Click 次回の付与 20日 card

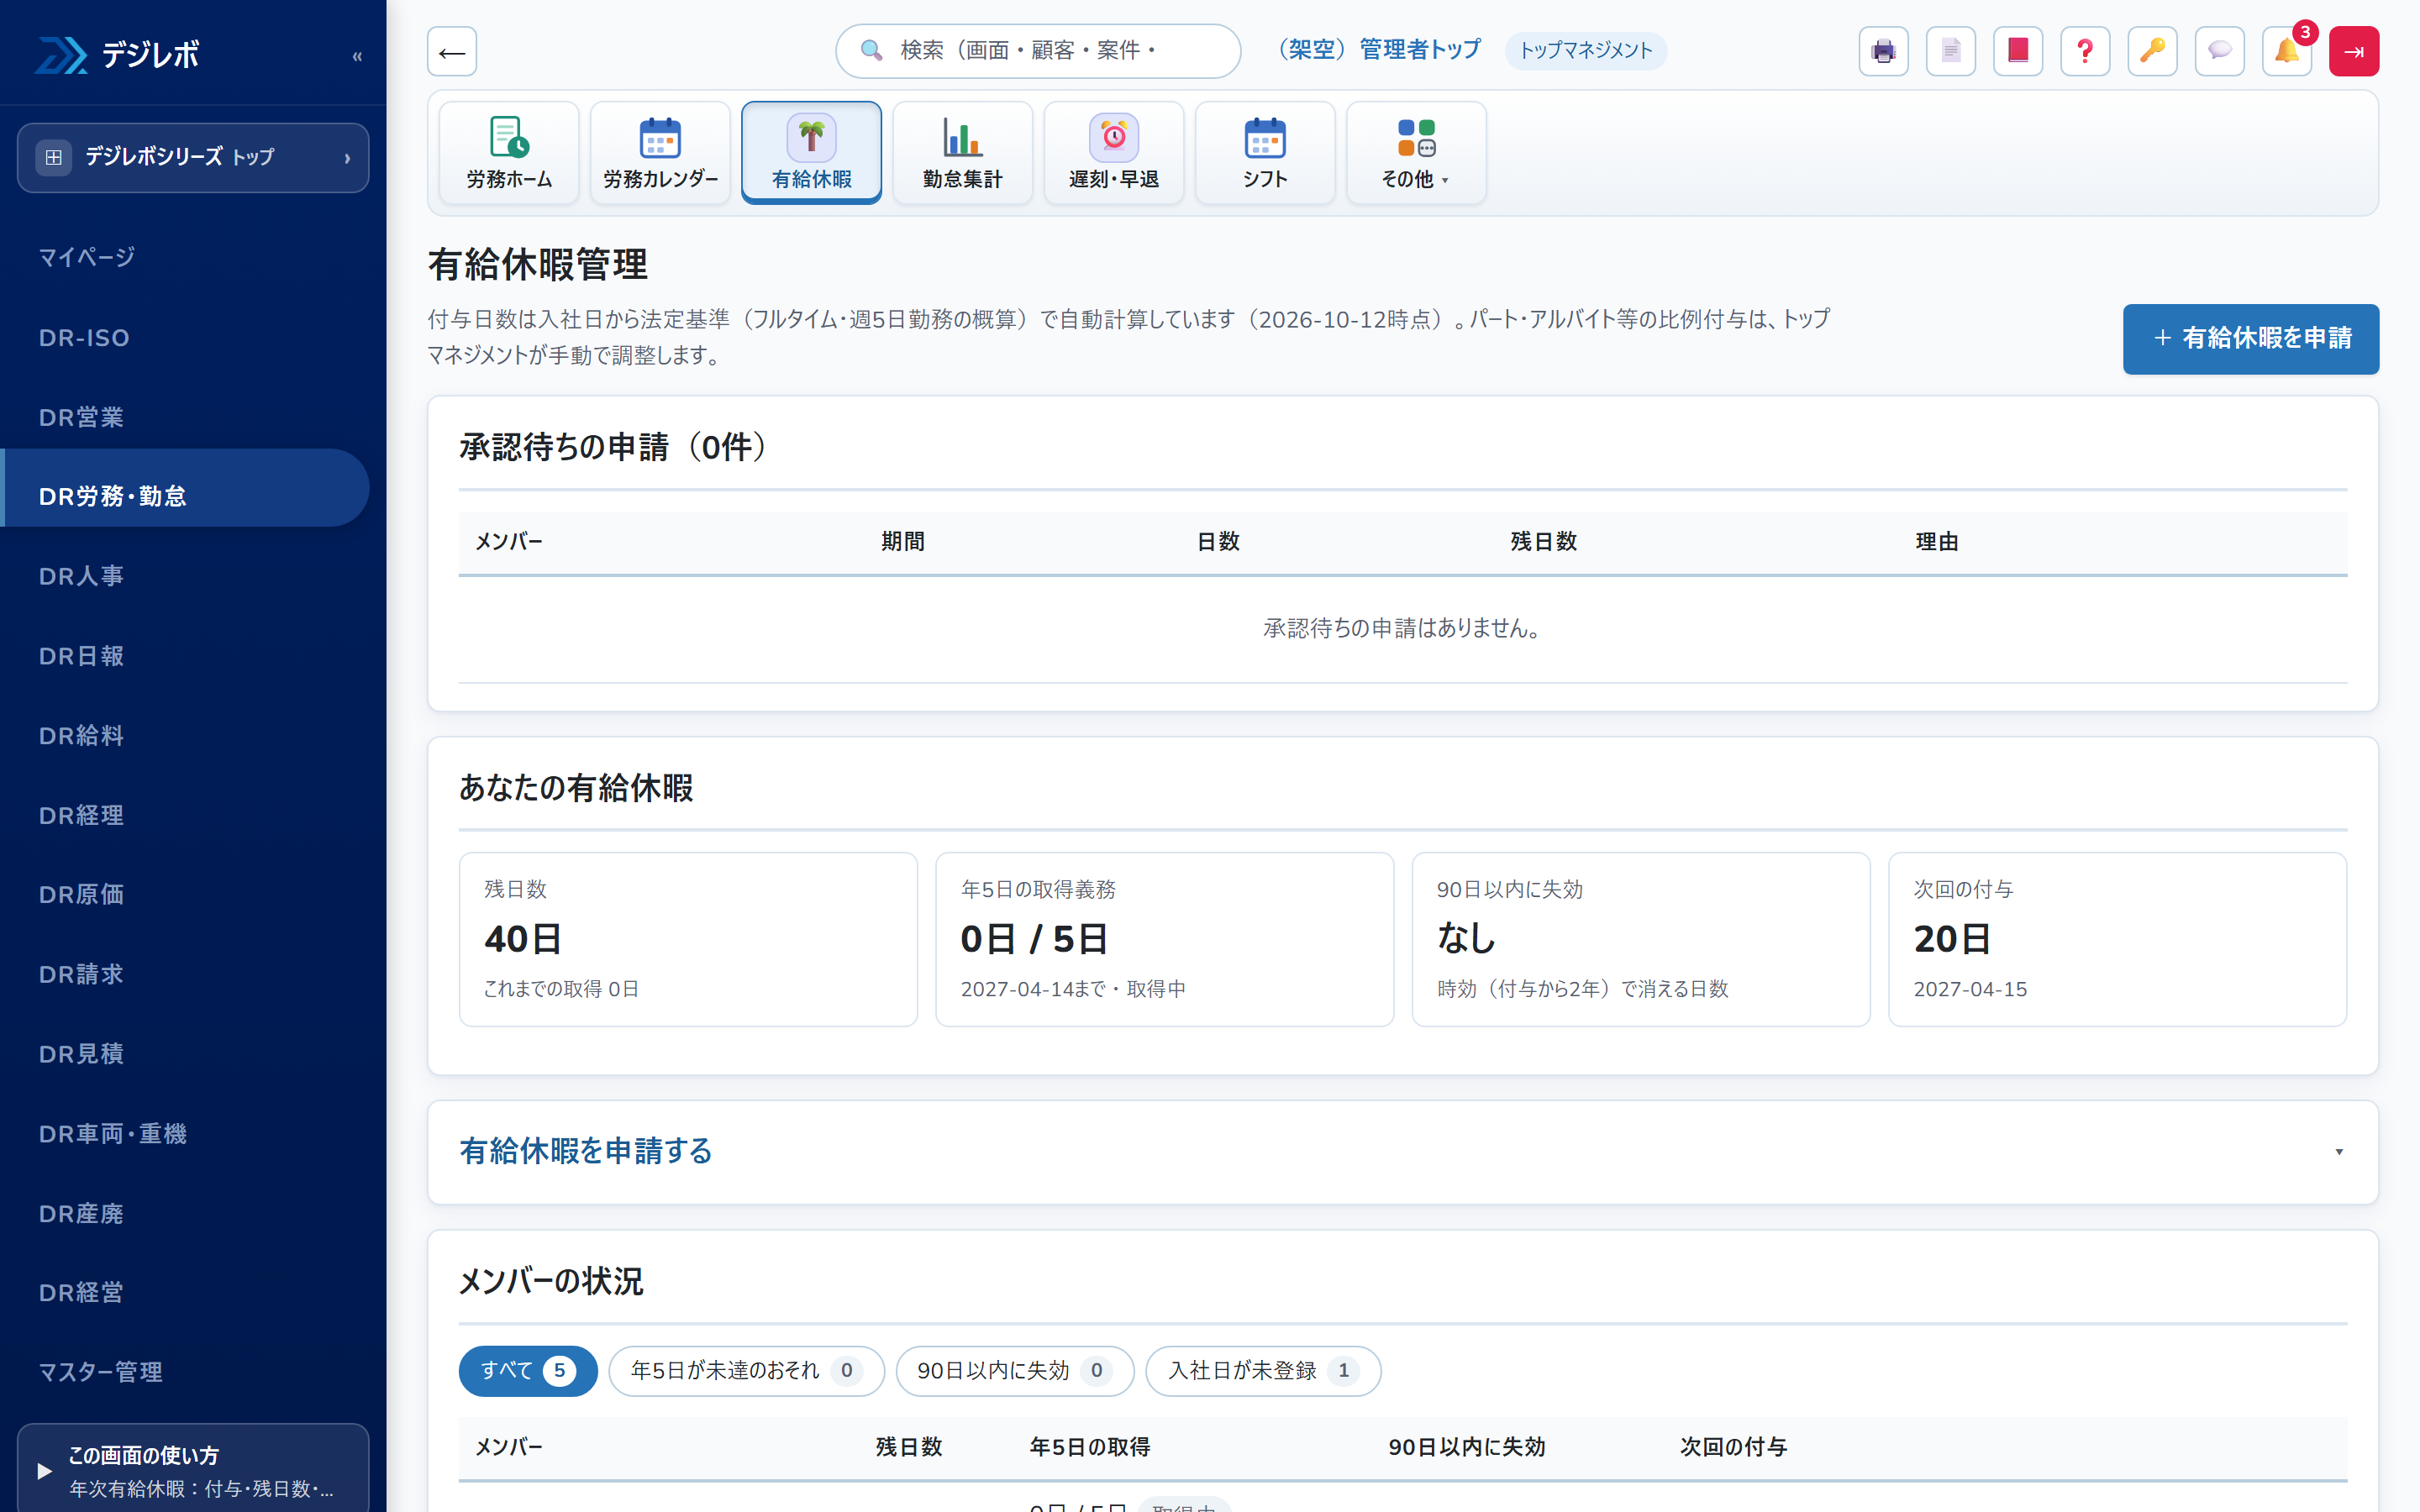[2117, 939]
